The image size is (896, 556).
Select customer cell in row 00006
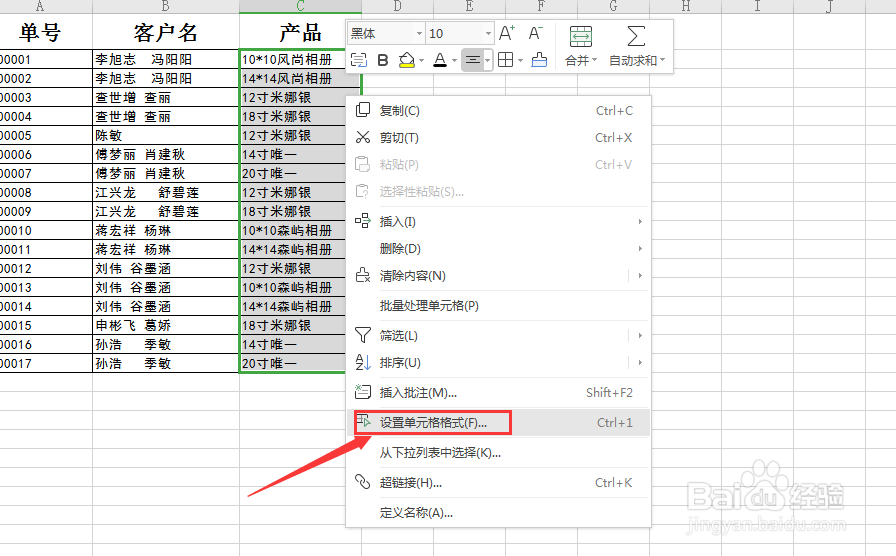(166, 154)
